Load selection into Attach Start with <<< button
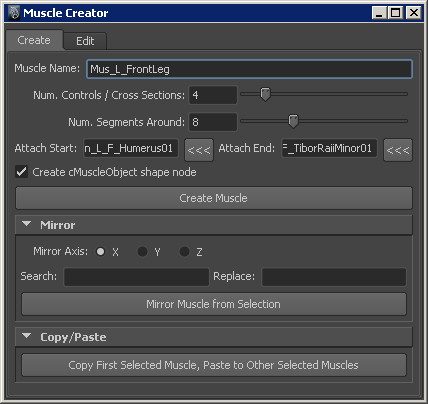 [x=199, y=150]
